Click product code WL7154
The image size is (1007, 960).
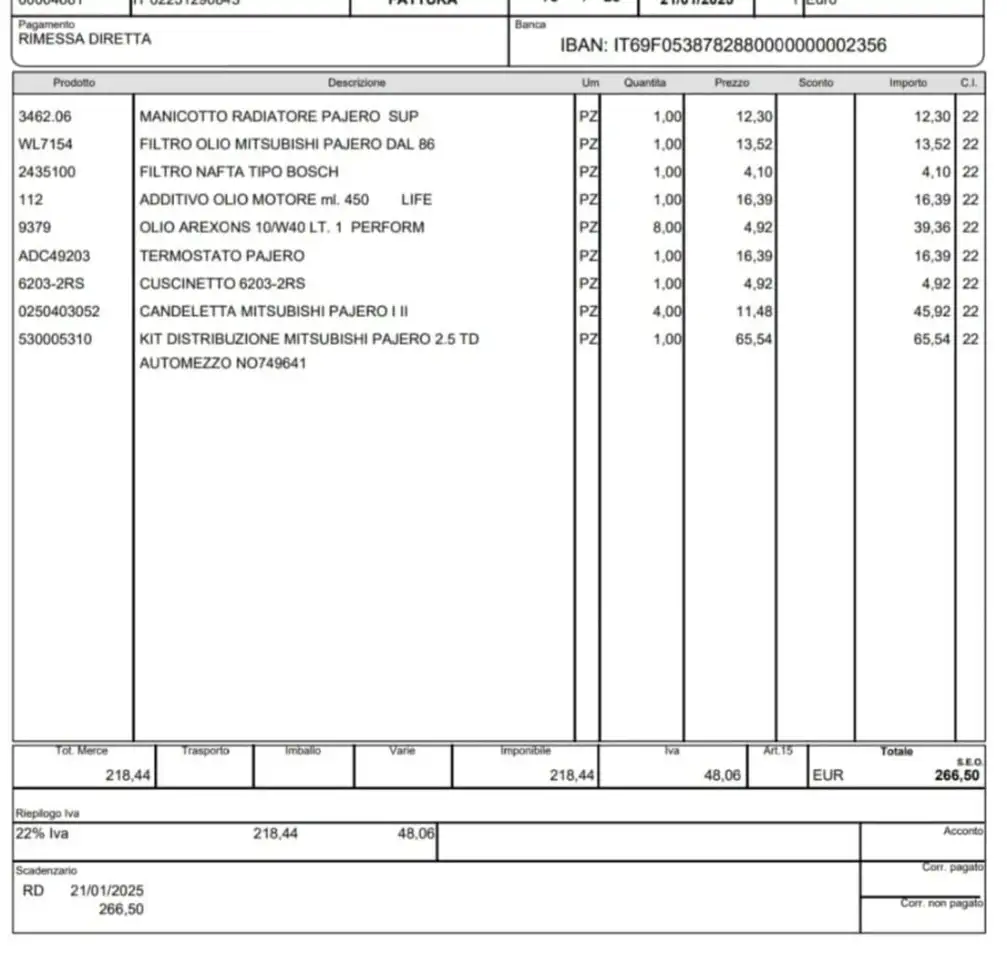click(x=45, y=144)
